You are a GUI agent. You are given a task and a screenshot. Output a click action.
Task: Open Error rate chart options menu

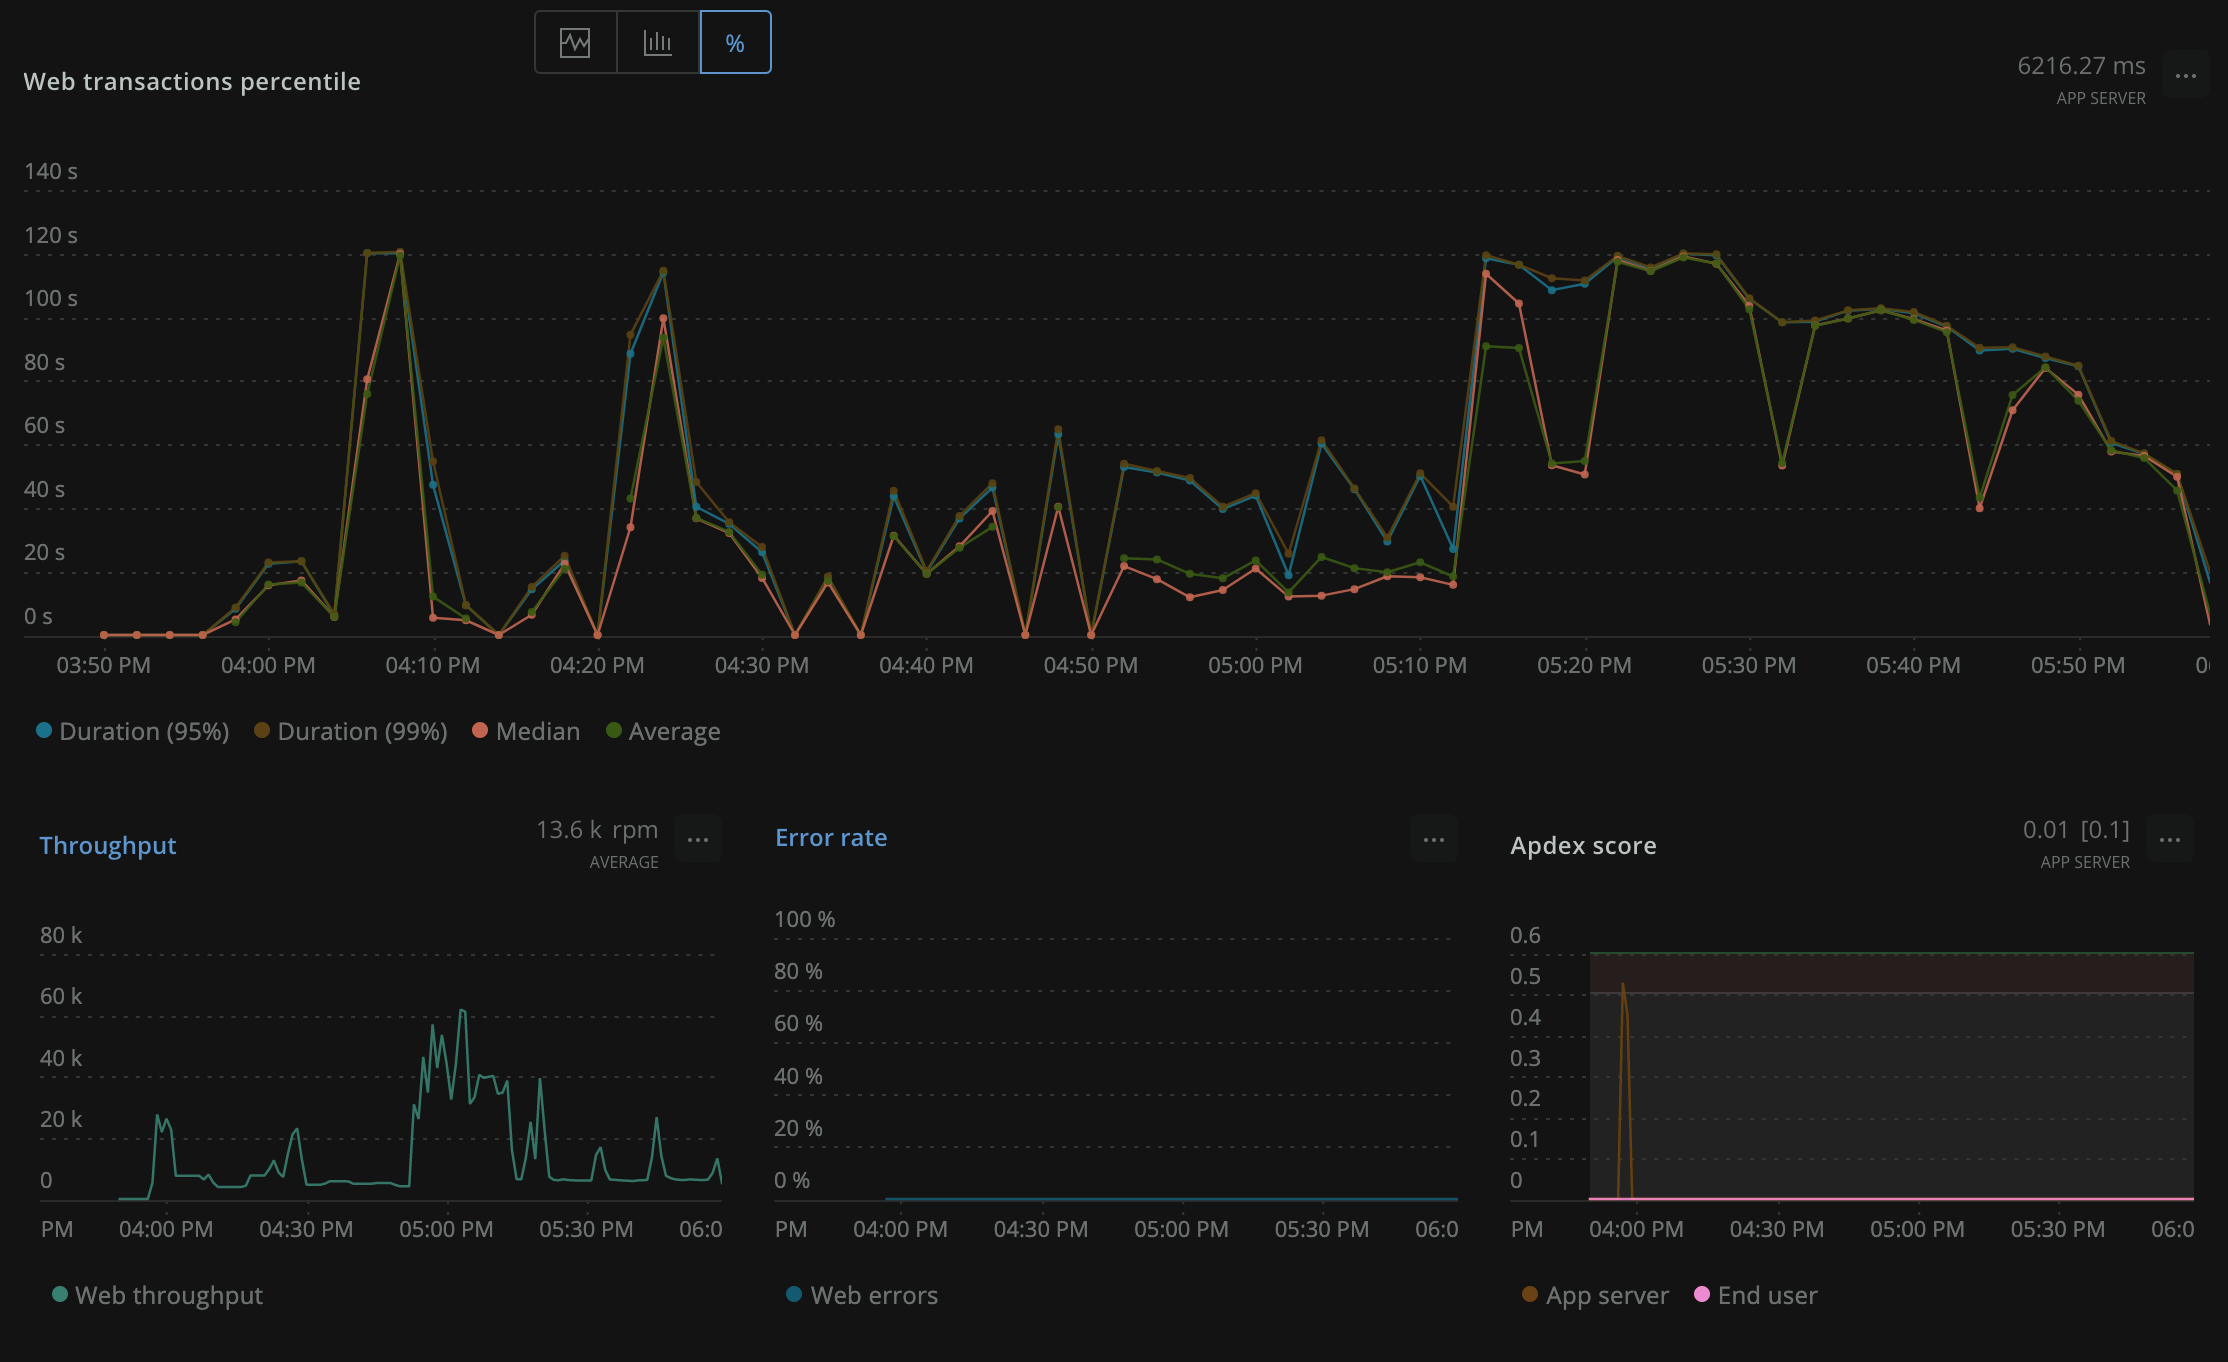coord(1434,839)
